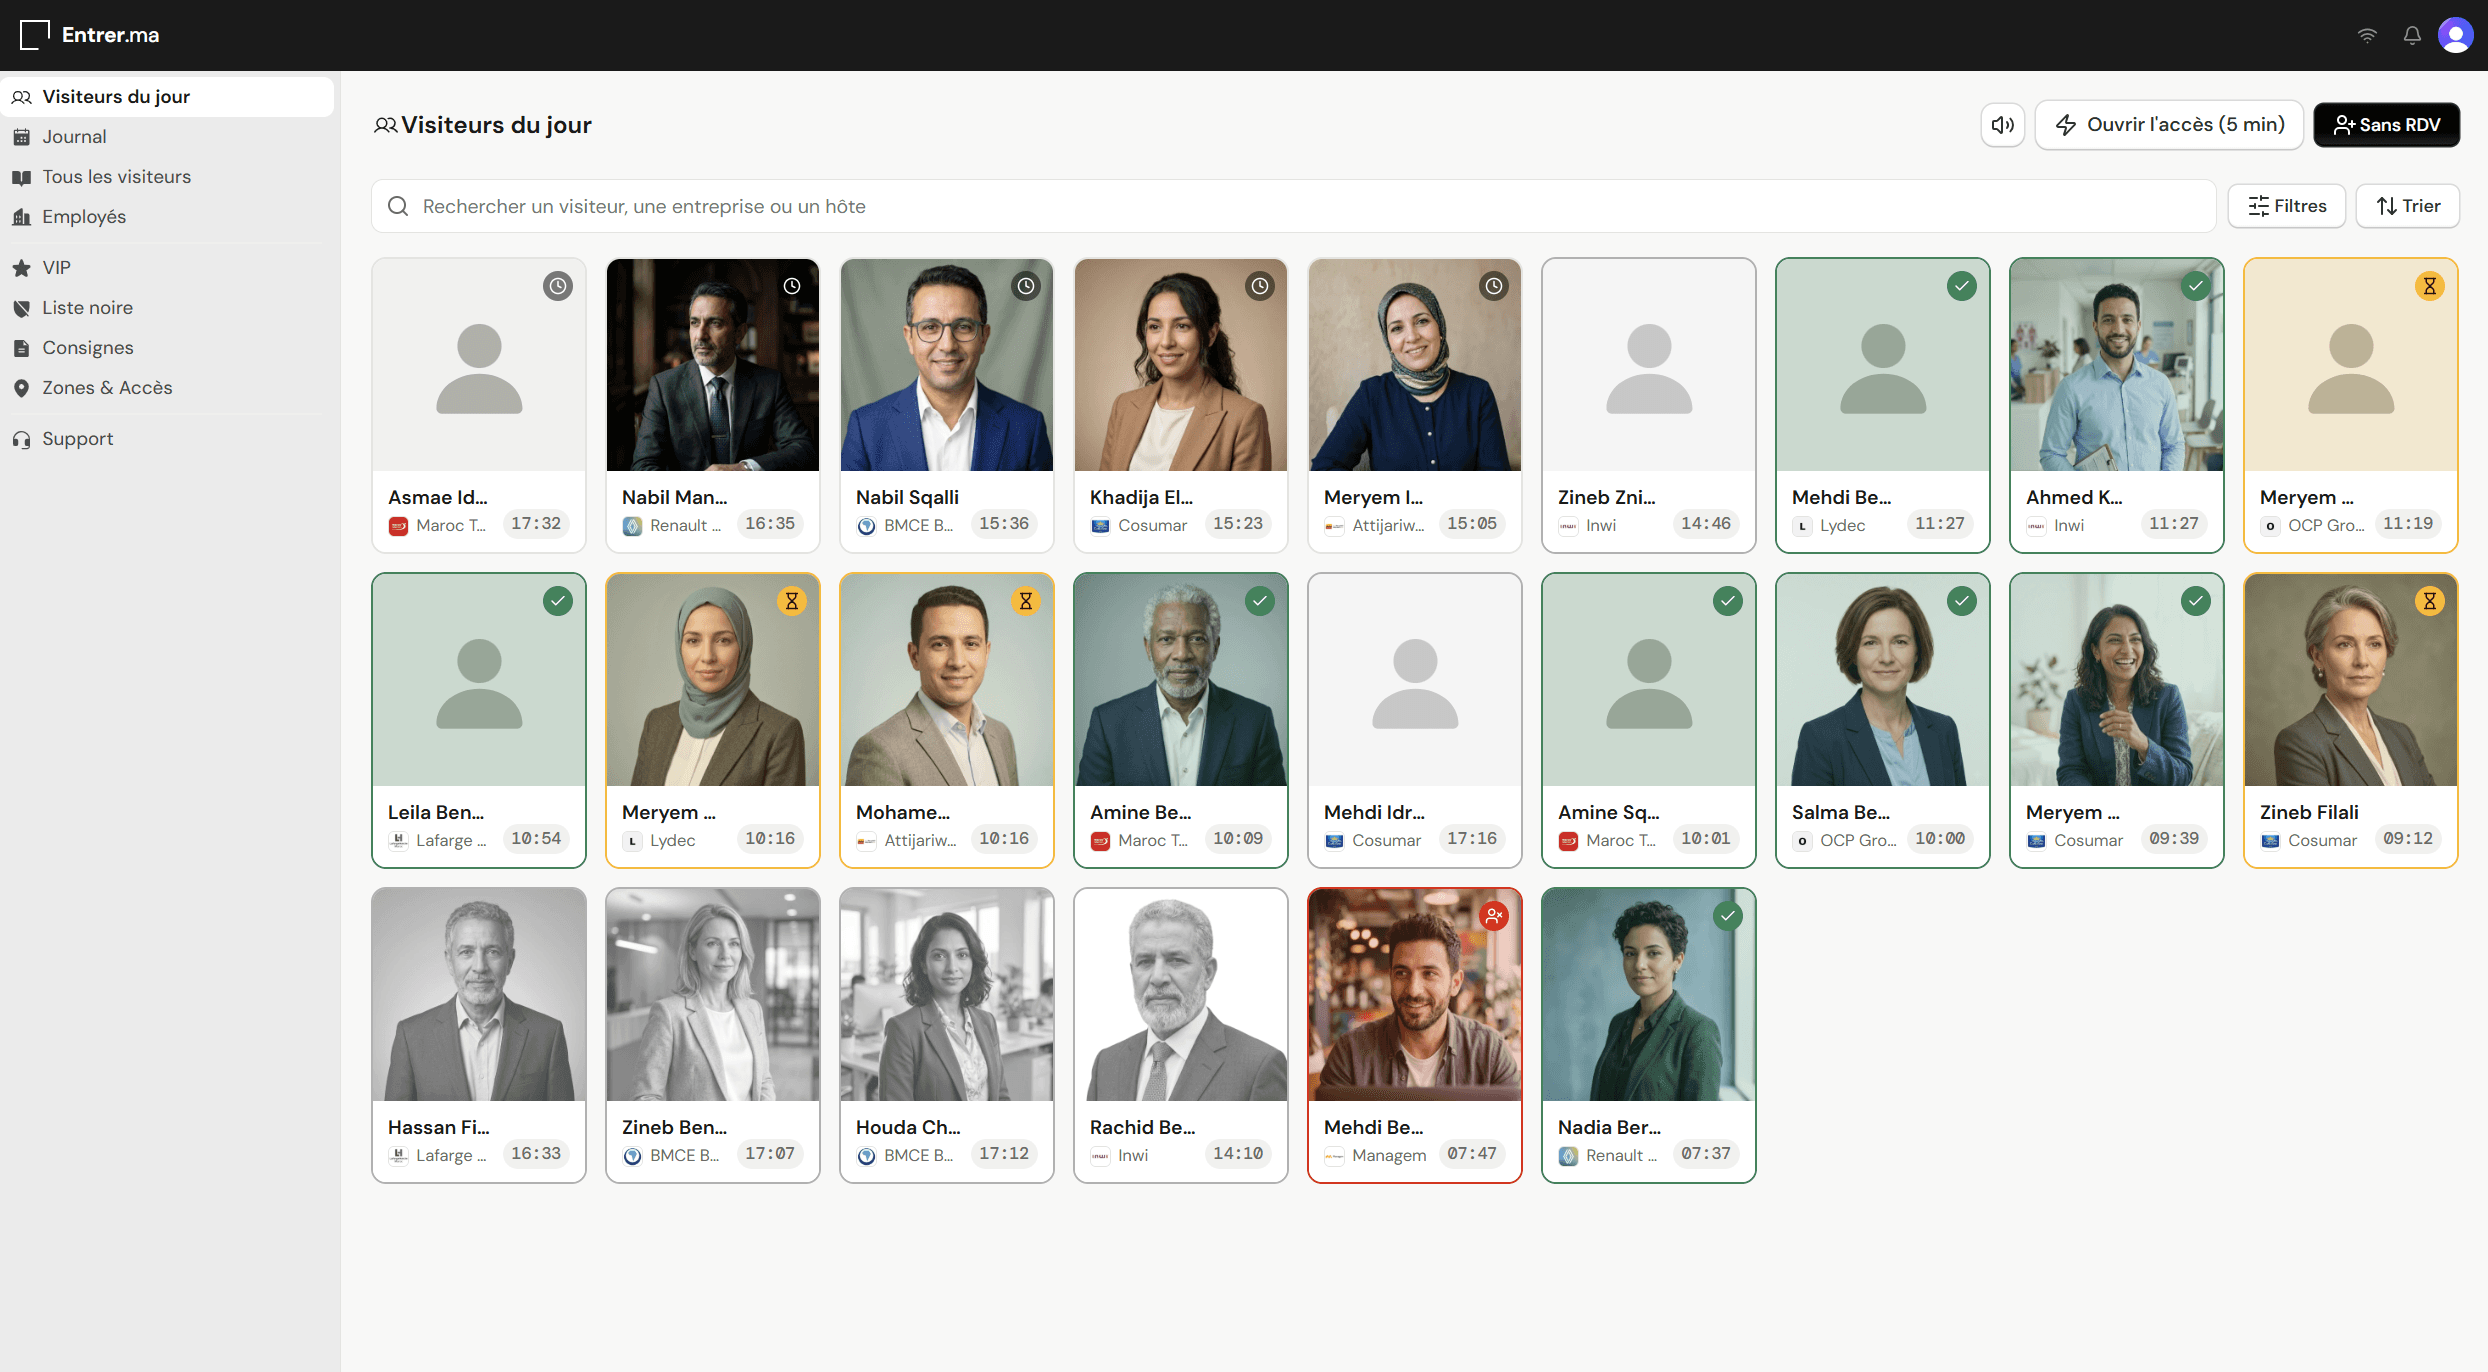Click the green check on Nadia Ber's card
This screenshot has height=1372, width=2488.
[1728, 916]
